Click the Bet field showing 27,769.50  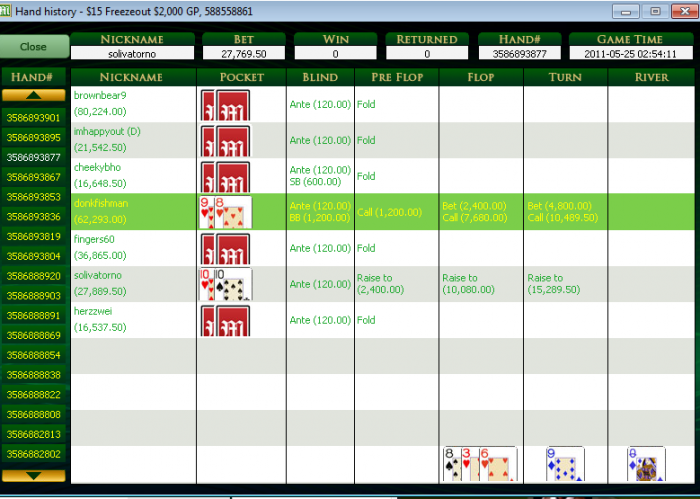click(x=244, y=54)
